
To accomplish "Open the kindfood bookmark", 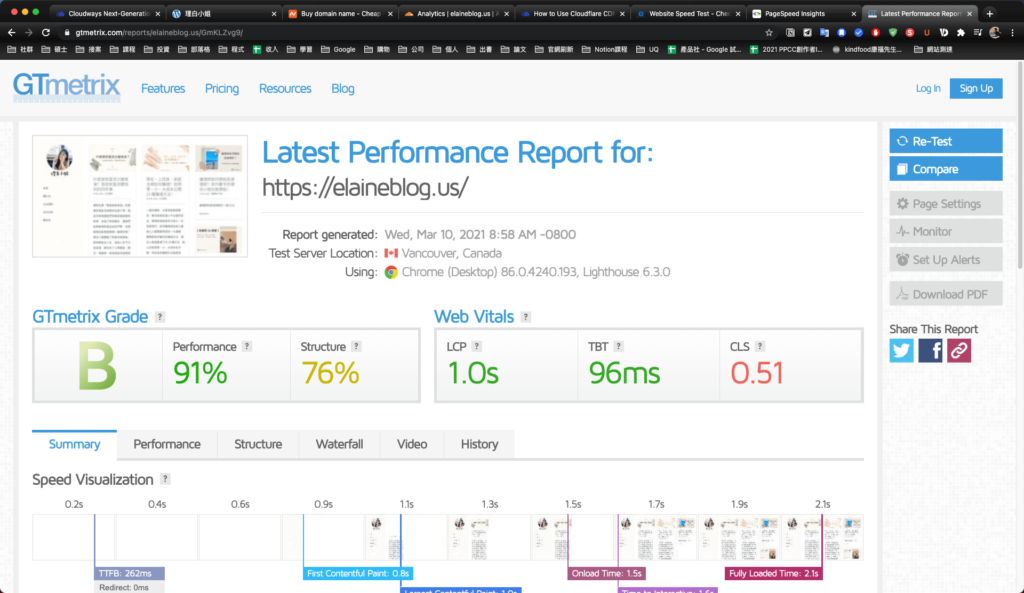I will coord(867,49).
